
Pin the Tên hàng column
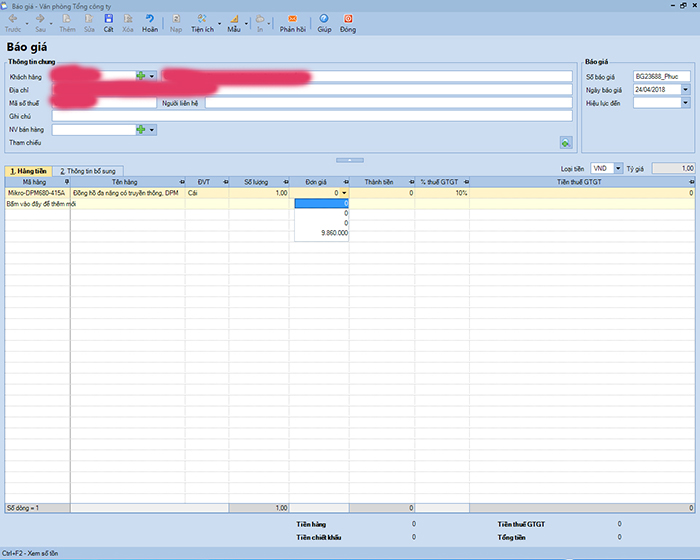pyautogui.click(x=182, y=182)
